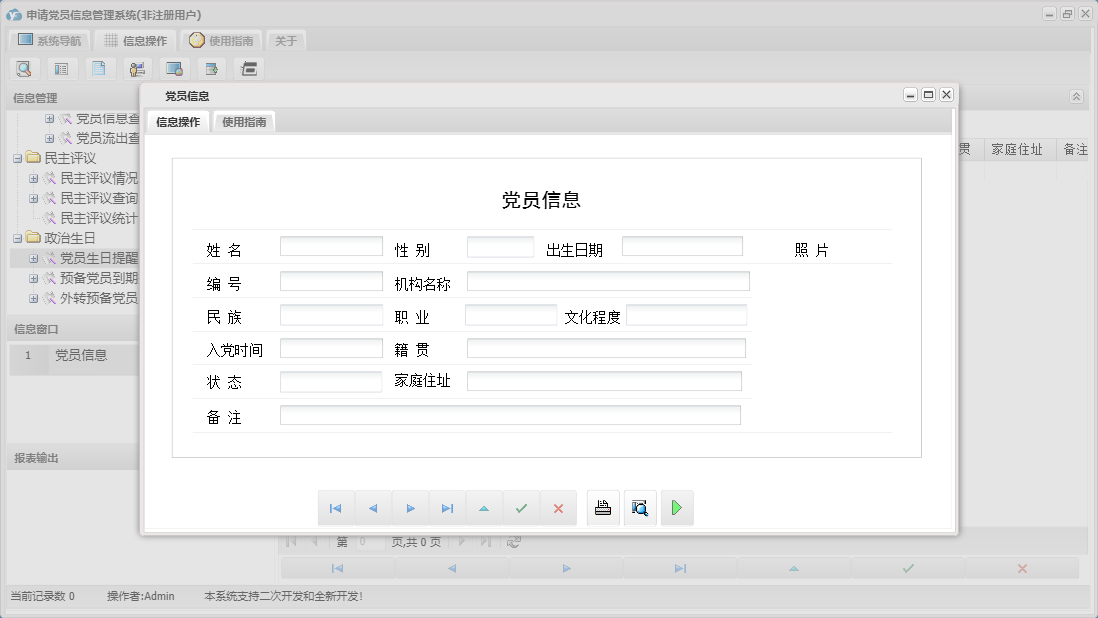Viewport: 1098px width, 618px height.
Task: Run the green execute arrow in the form
Action: click(x=676, y=507)
